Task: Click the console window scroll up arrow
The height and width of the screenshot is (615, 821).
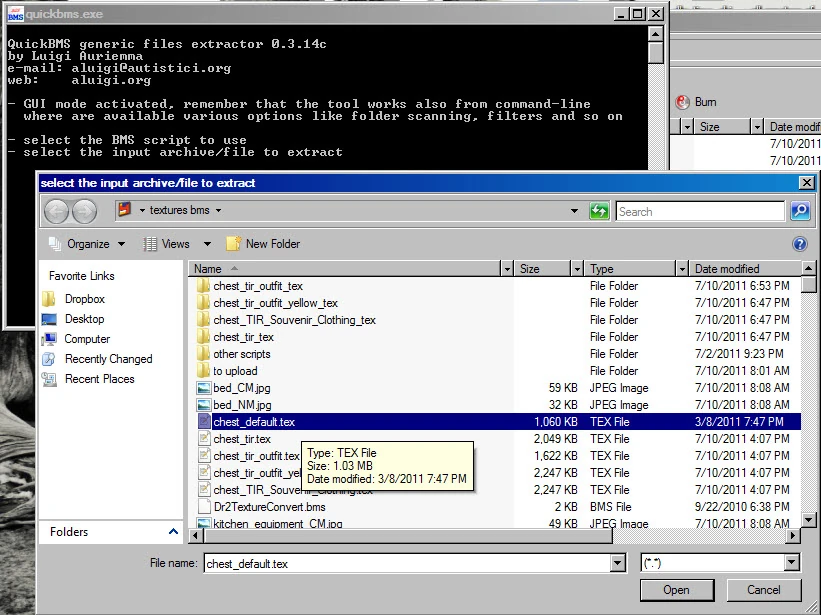Action: click(x=655, y=35)
